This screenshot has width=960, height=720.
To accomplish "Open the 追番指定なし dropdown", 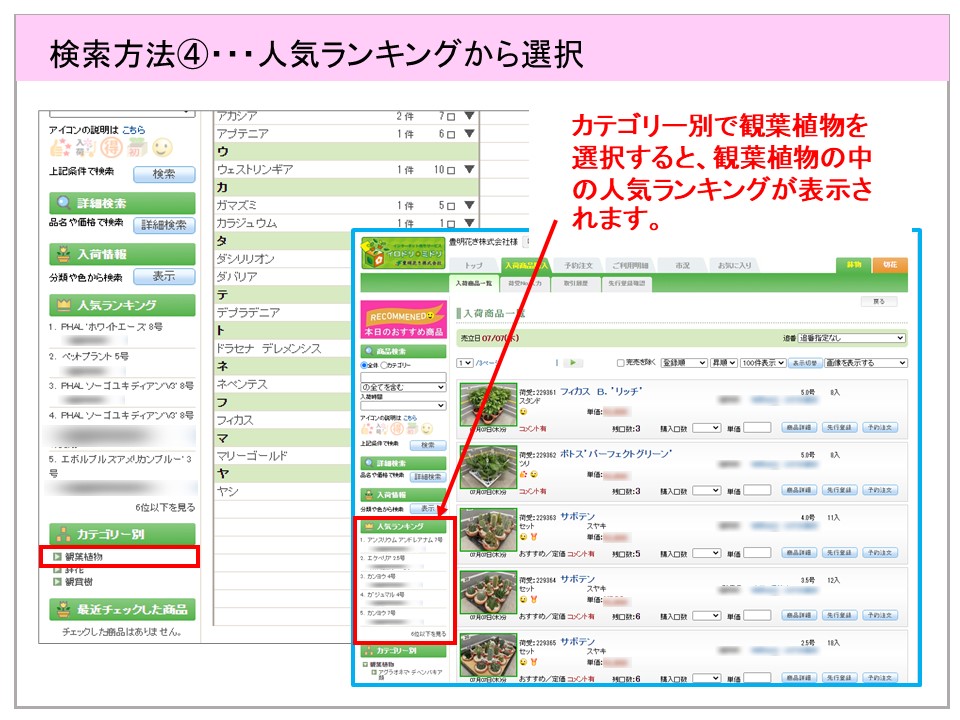I will 852,338.
